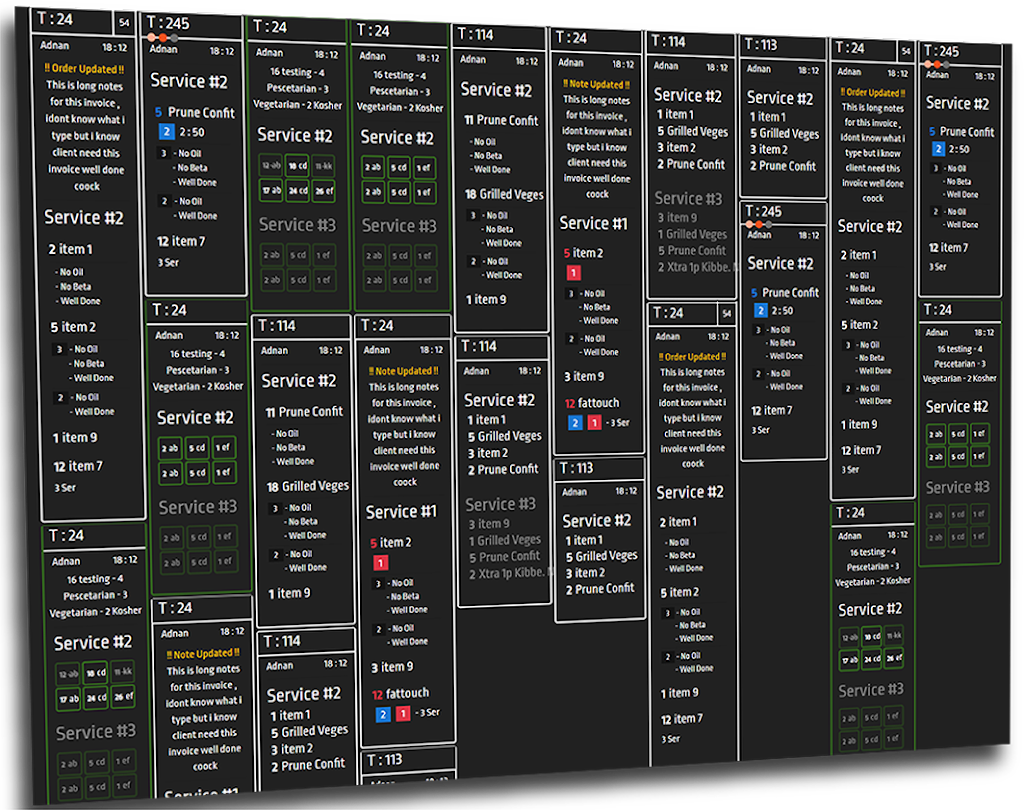Tap 24 cd box on green ticket above T:114

[298, 191]
